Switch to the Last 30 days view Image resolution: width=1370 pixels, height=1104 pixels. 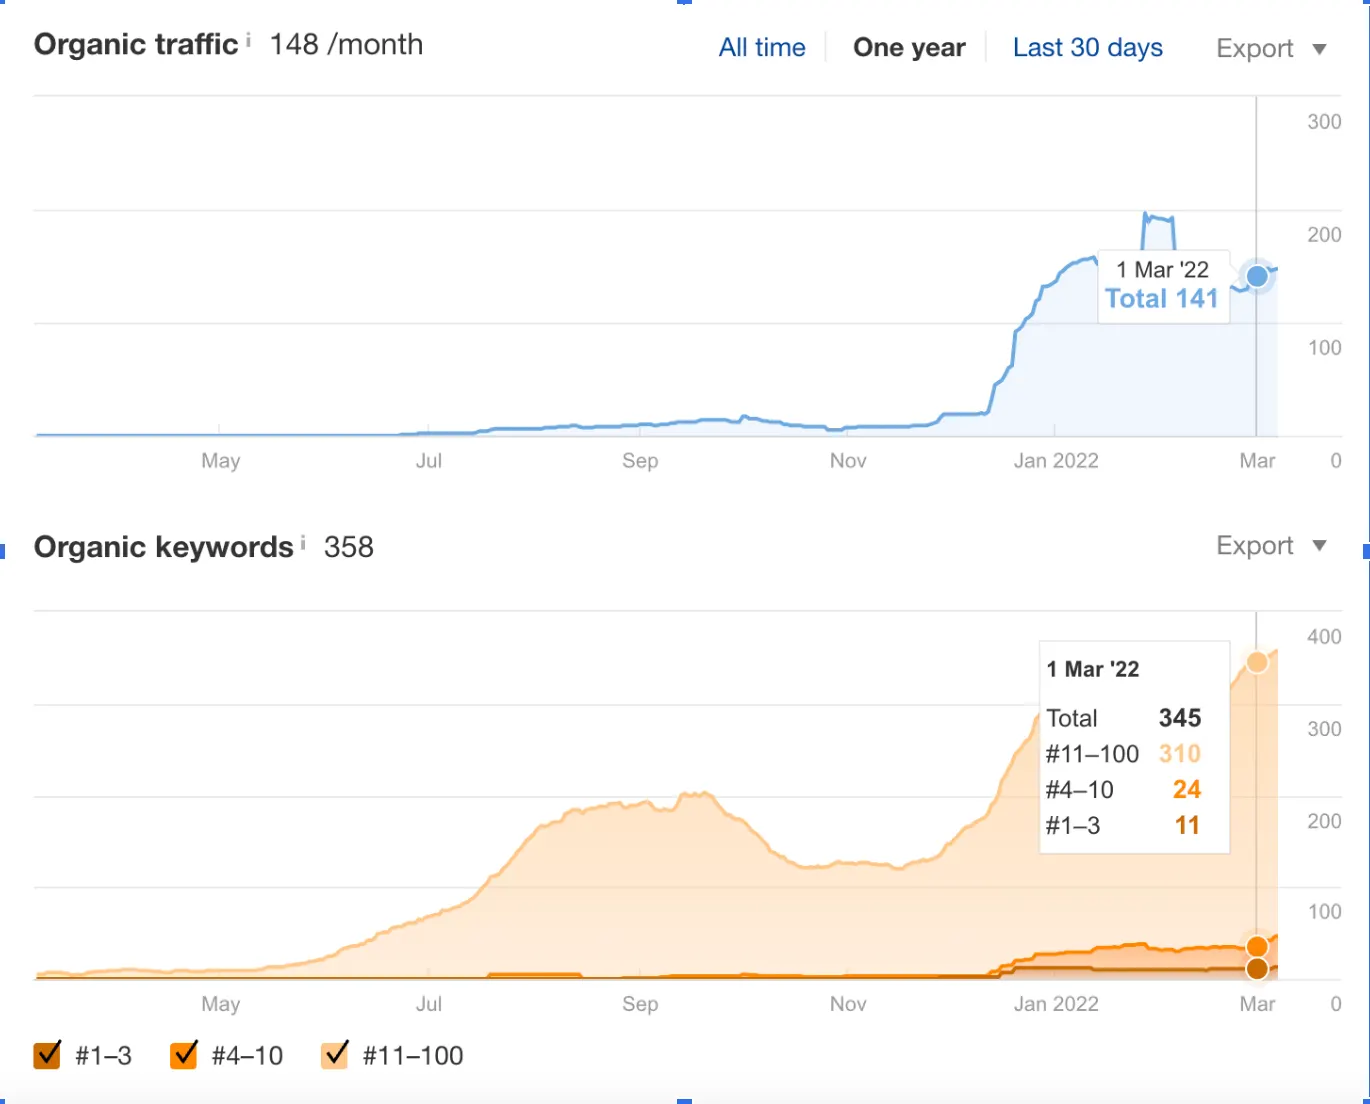click(1086, 47)
